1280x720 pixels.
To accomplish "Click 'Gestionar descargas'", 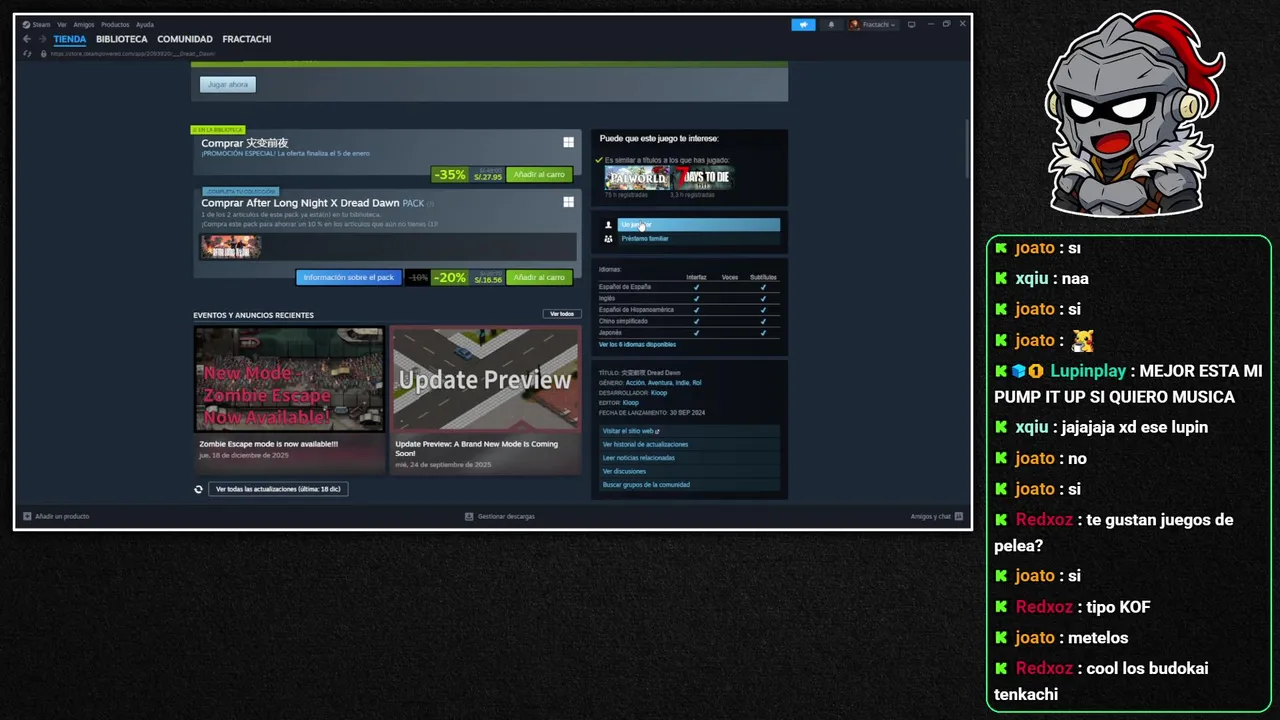I will click(x=506, y=516).
